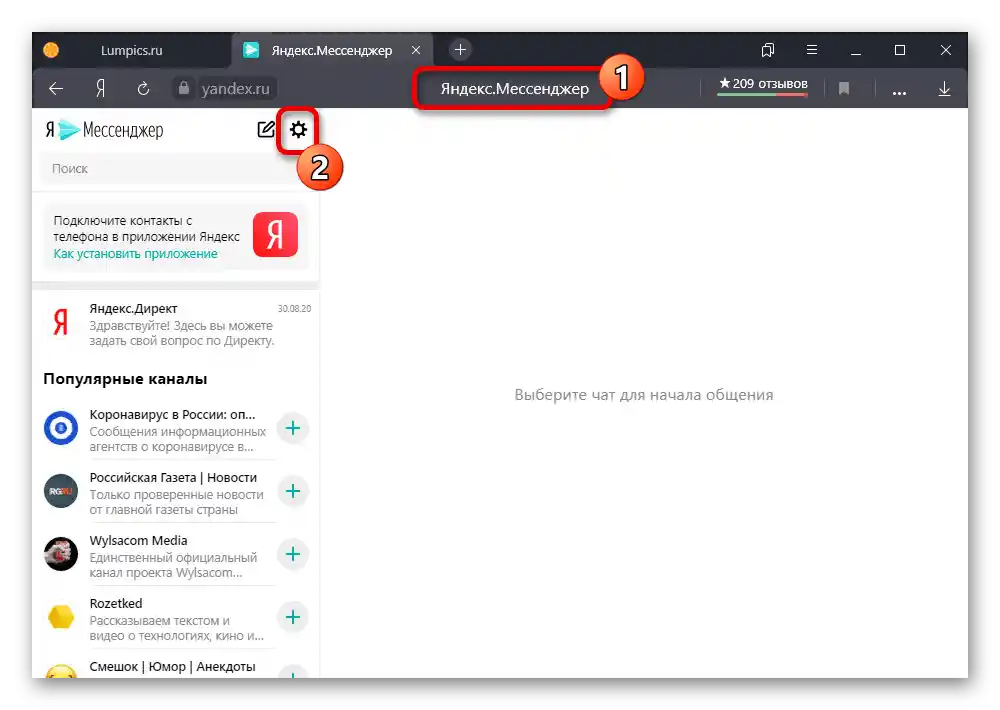This screenshot has height=710, width=1000.
Task: Reload the page with refresh icon
Action: (143, 89)
